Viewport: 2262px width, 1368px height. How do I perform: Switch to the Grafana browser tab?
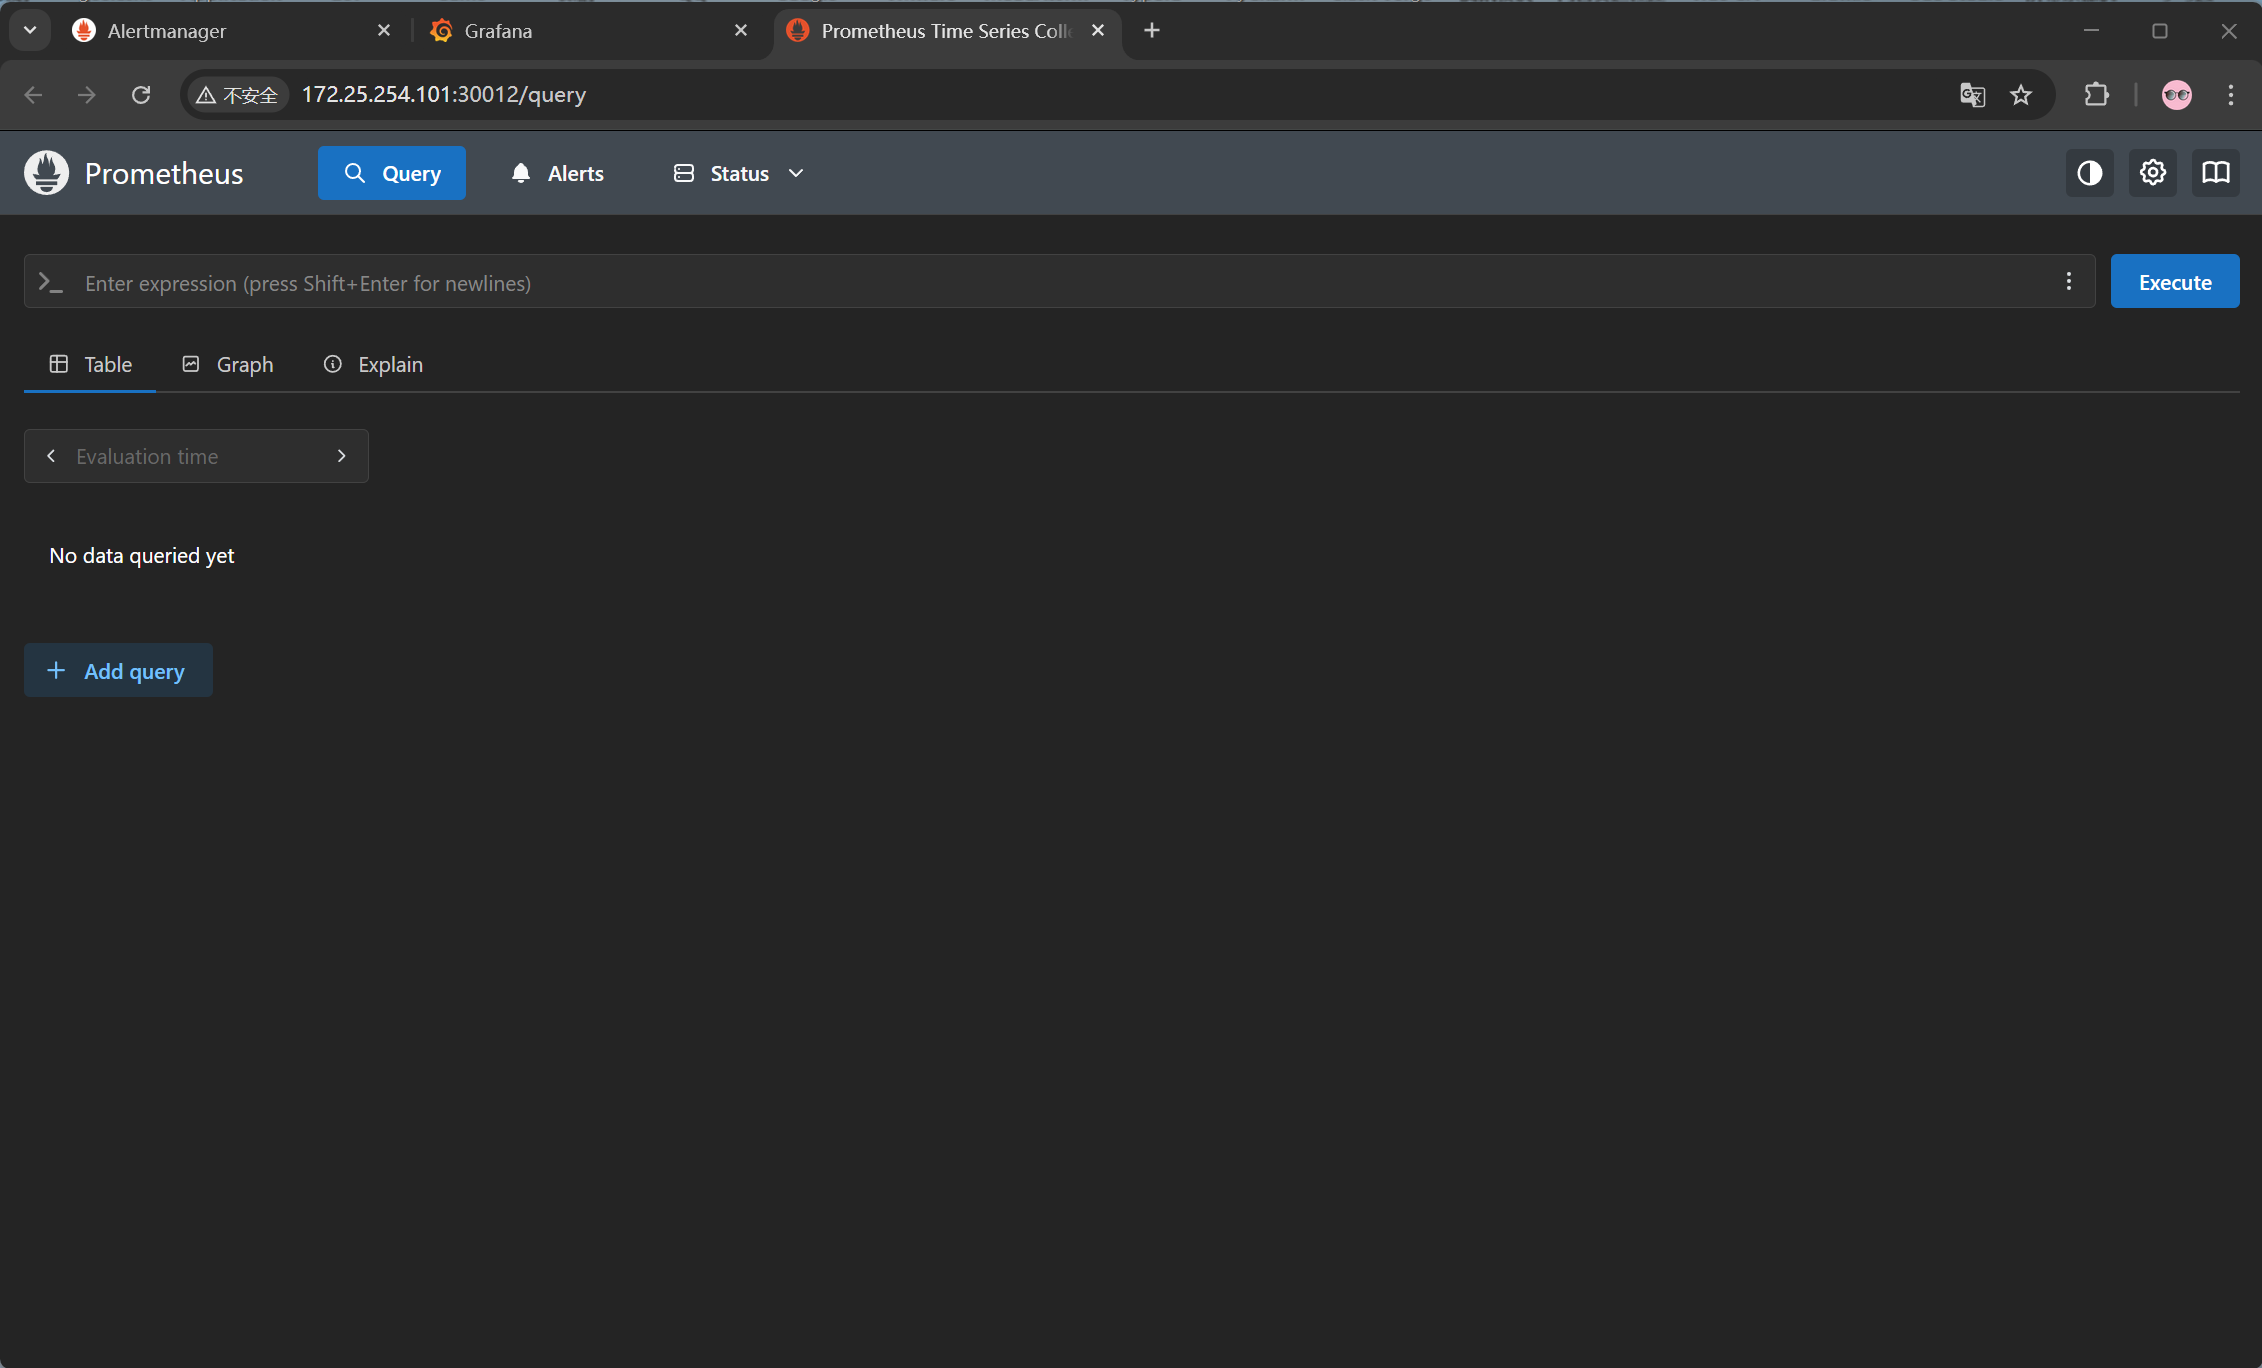589,31
